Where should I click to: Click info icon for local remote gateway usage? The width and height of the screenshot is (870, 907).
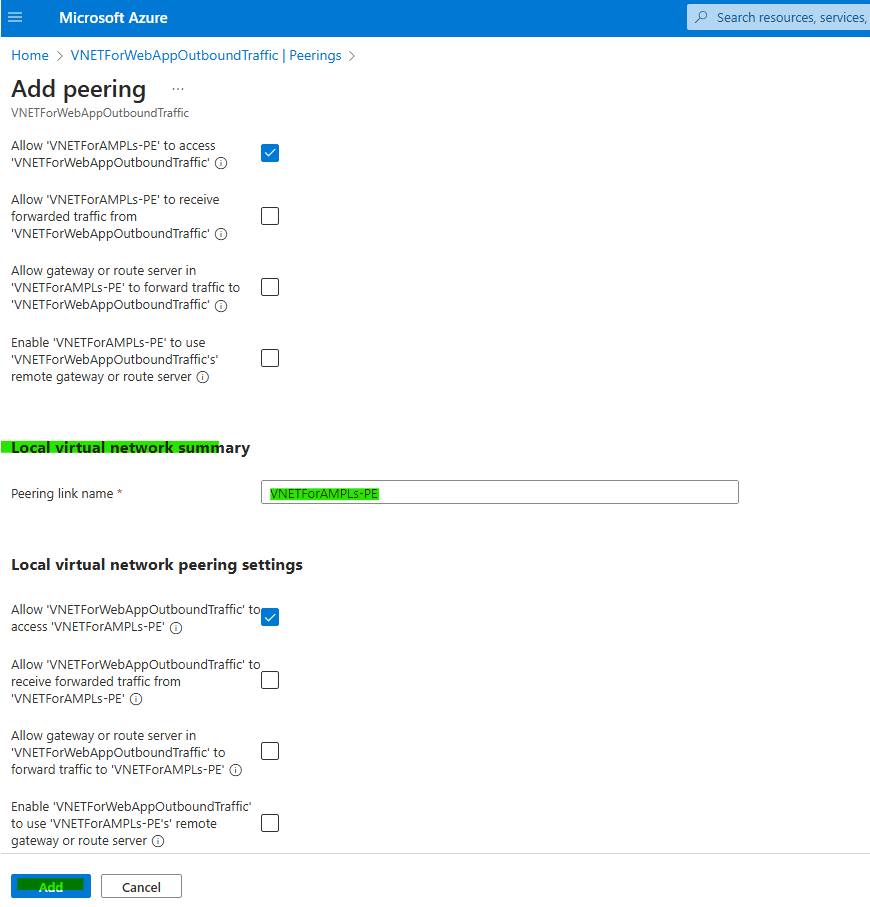pos(158,842)
